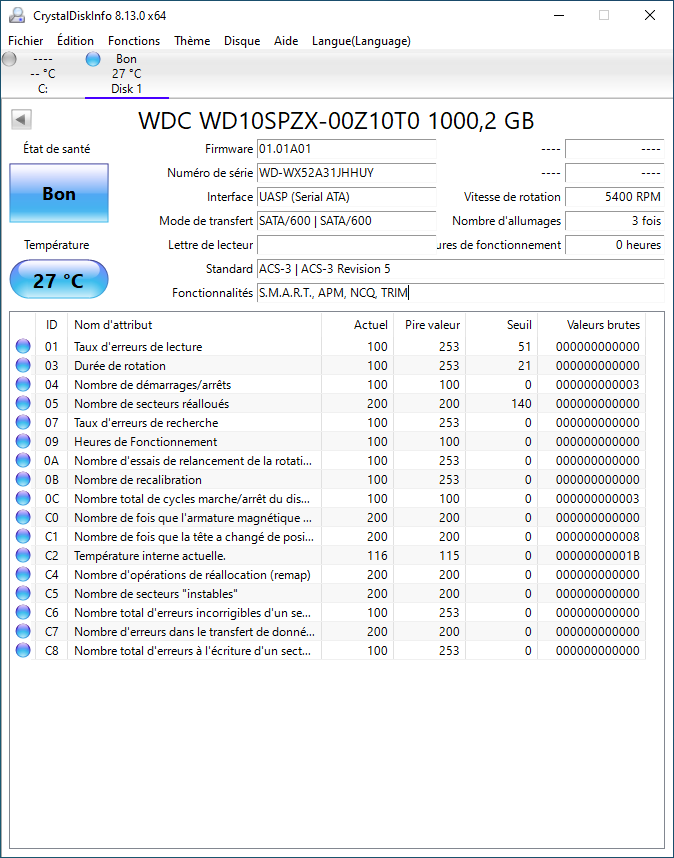Select the Nombre de secteurs réalloués row
The image size is (674, 858).
tap(328, 403)
